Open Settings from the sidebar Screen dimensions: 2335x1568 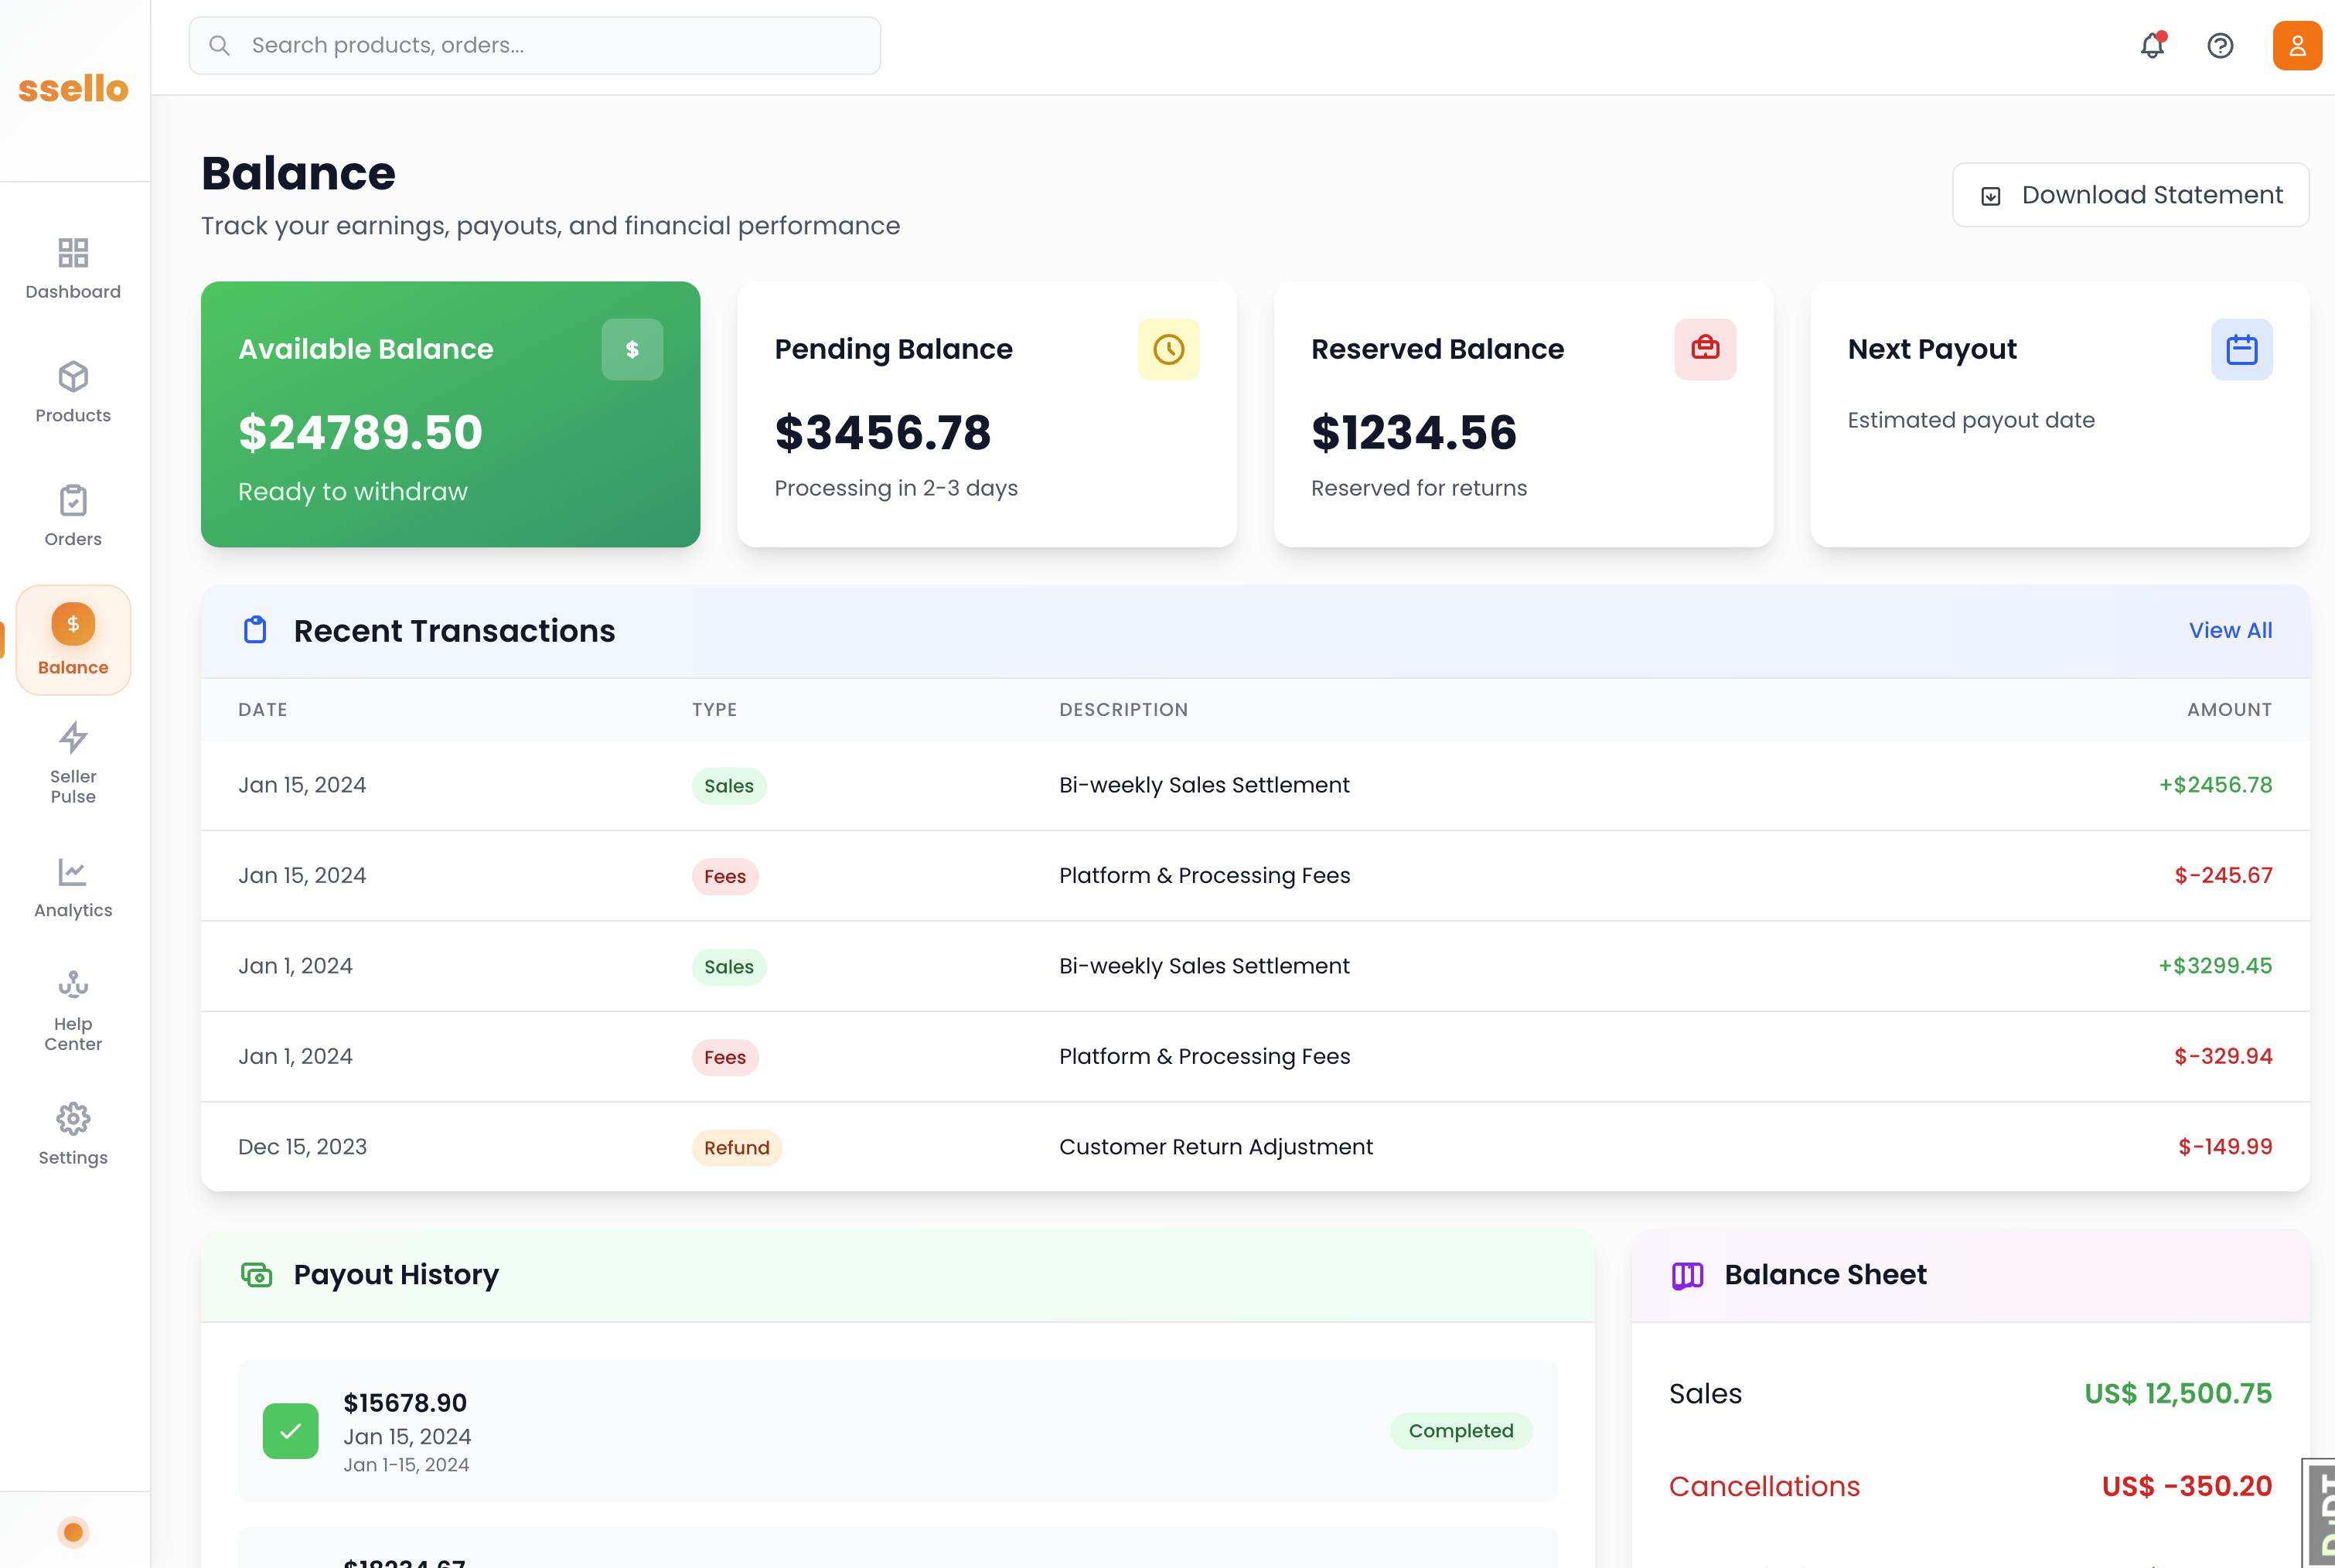click(73, 1134)
